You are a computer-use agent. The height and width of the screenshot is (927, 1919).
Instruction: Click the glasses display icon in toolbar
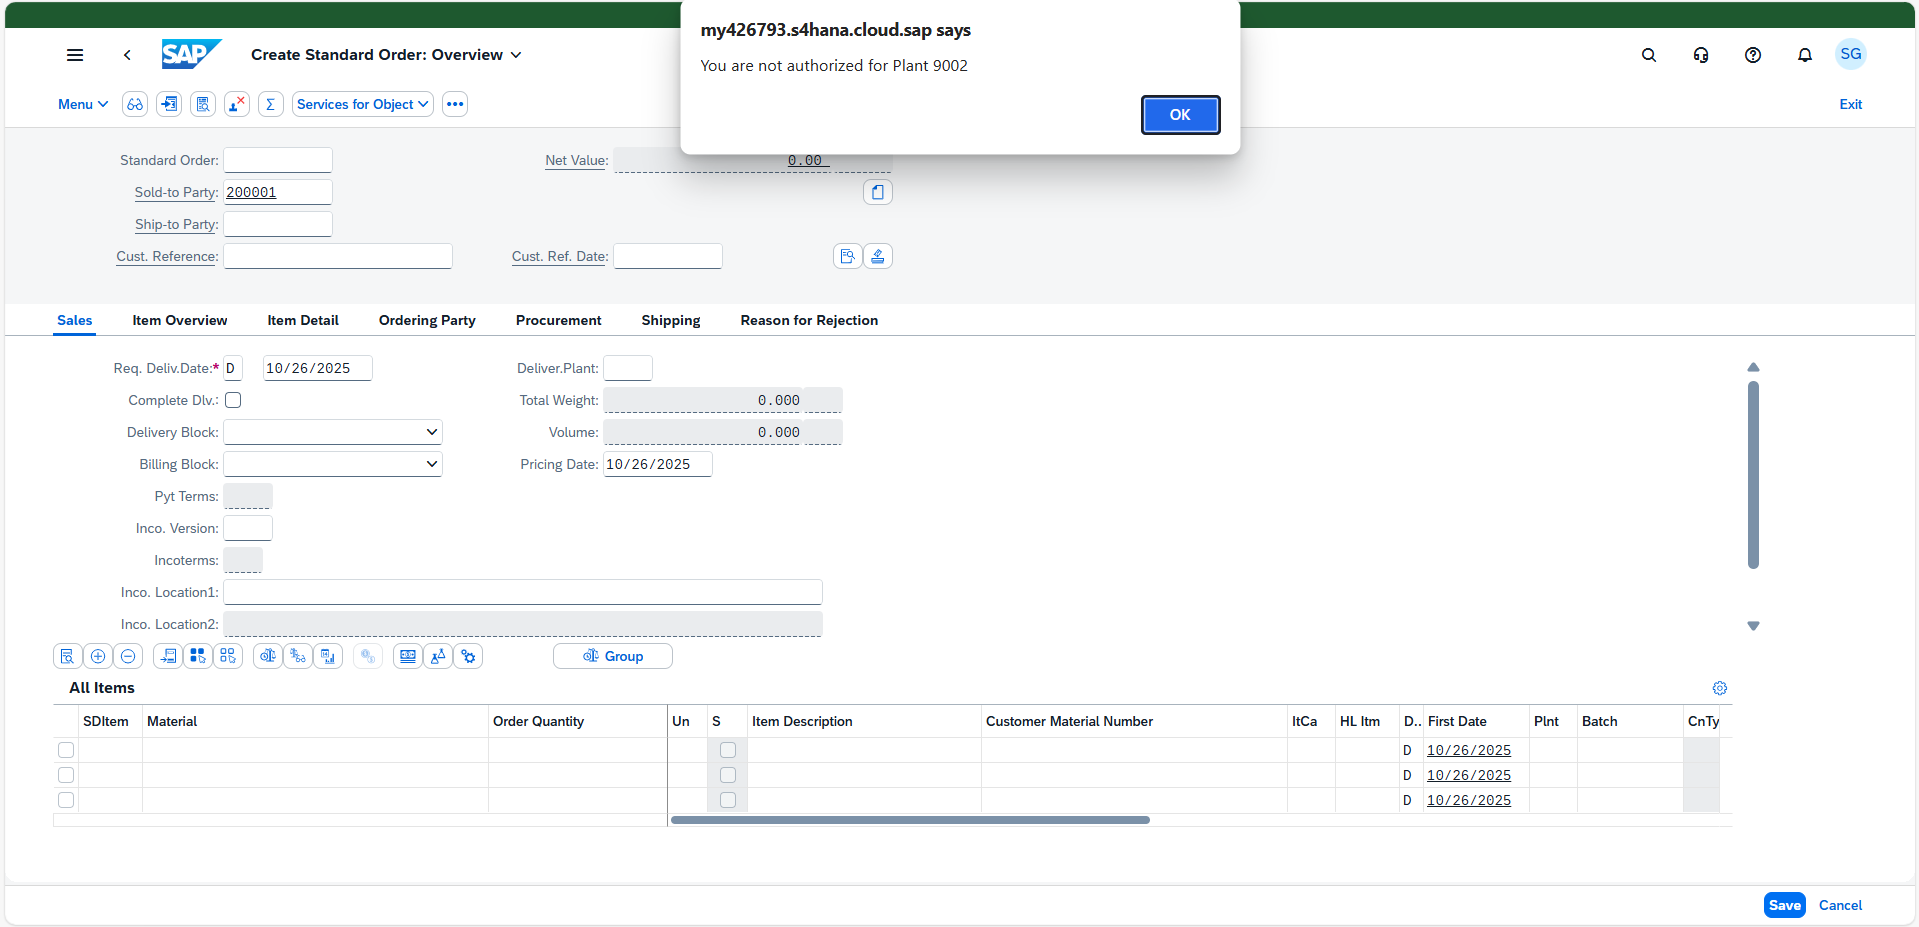point(135,104)
